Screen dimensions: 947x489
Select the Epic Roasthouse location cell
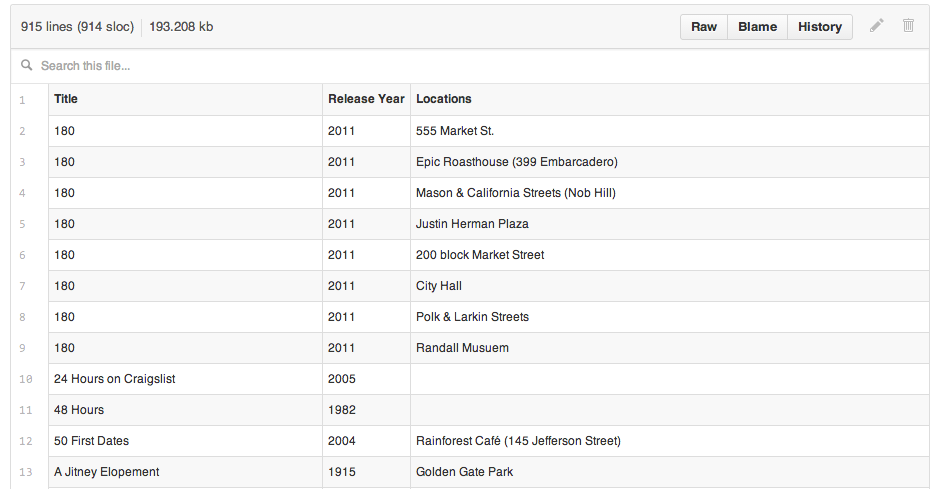516,162
